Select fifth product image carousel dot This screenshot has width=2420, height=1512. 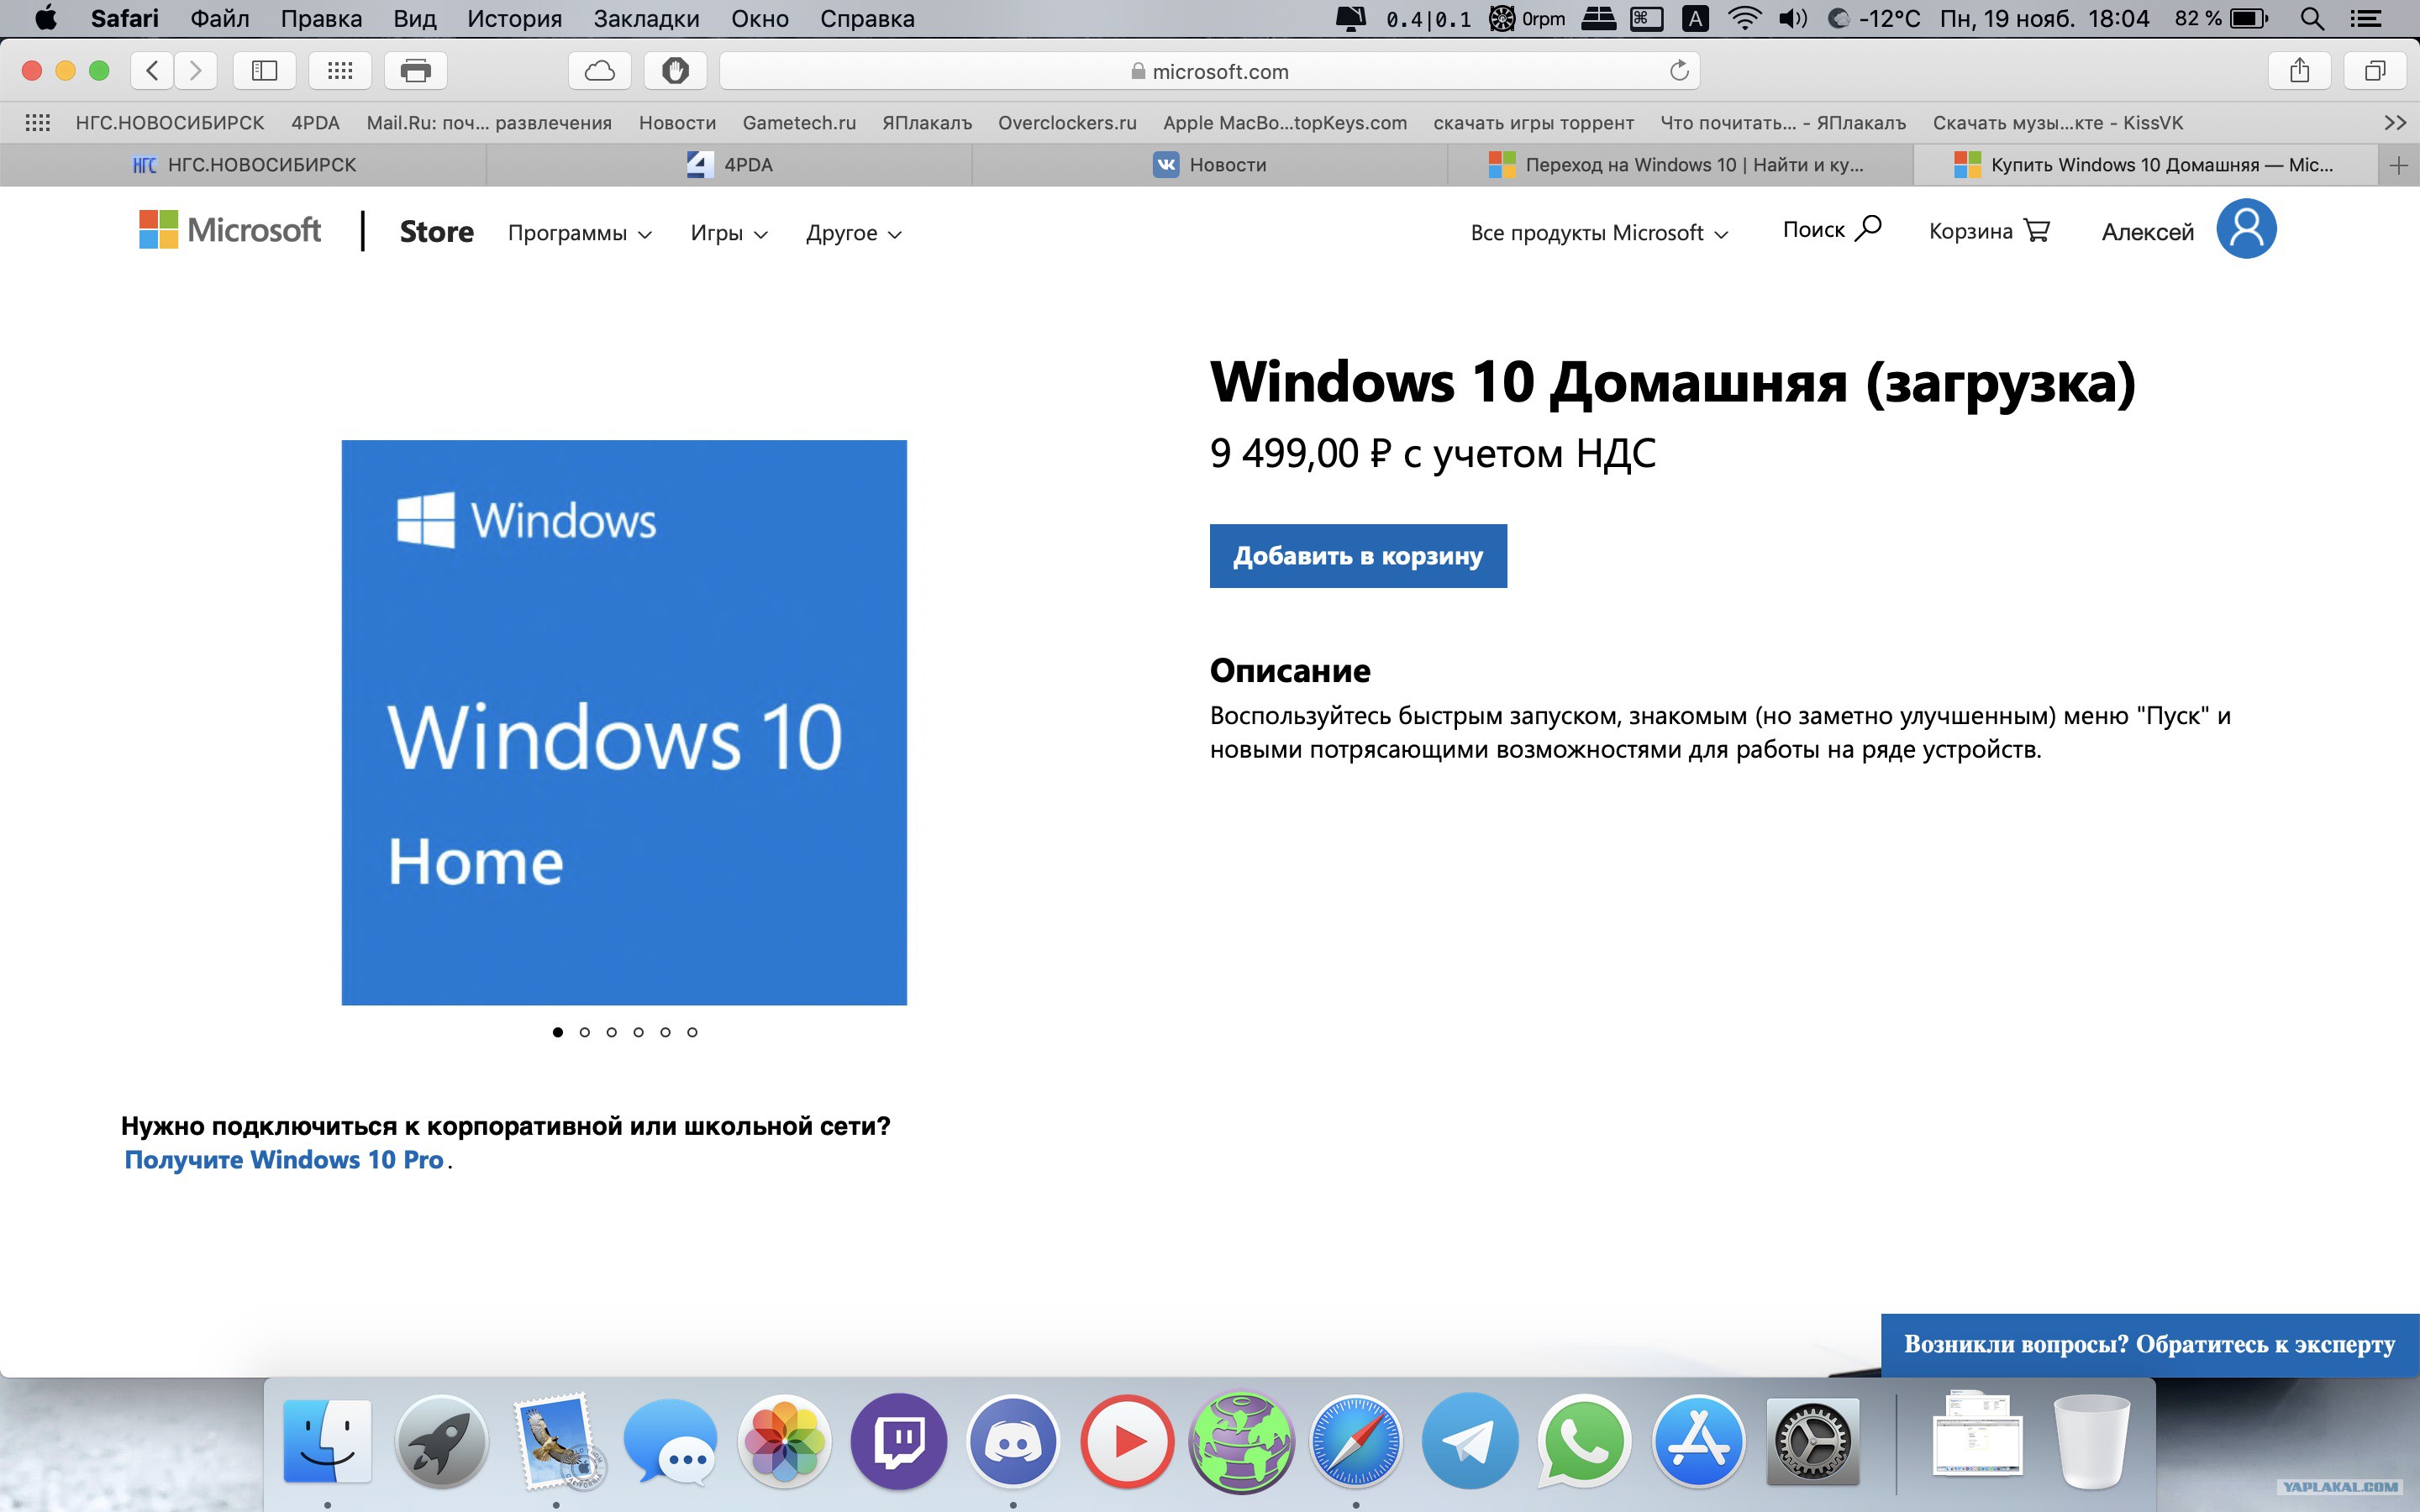665,1032
